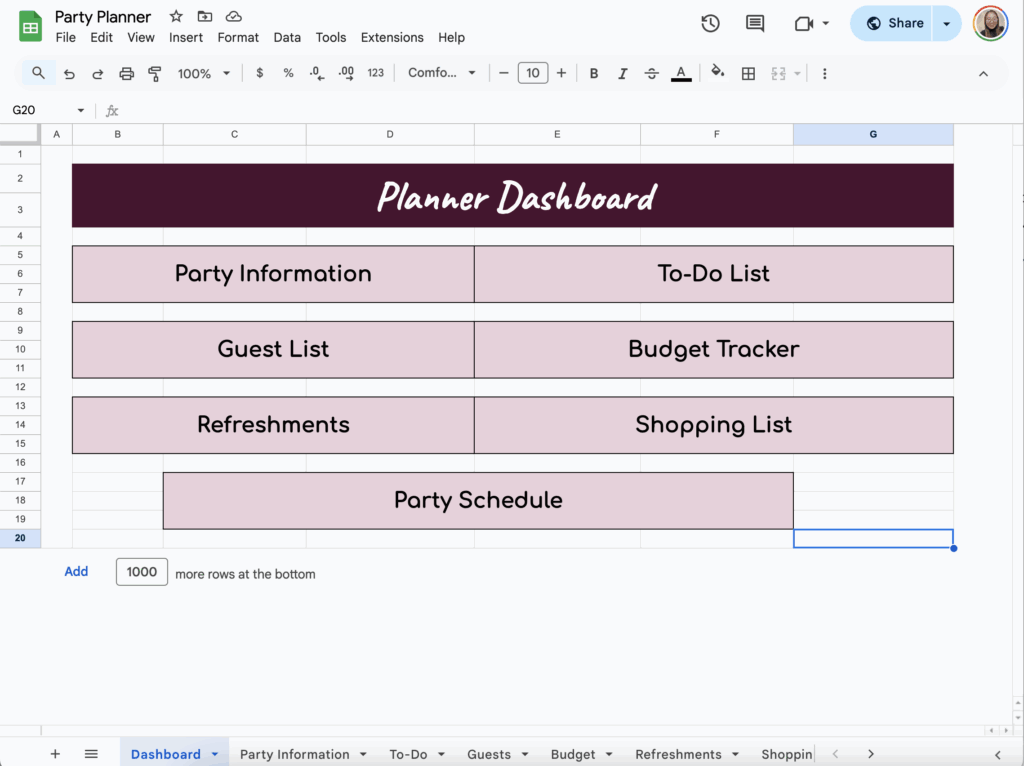This screenshot has height=766, width=1024.
Task: Decrease decimal places
Action: coord(318,72)
